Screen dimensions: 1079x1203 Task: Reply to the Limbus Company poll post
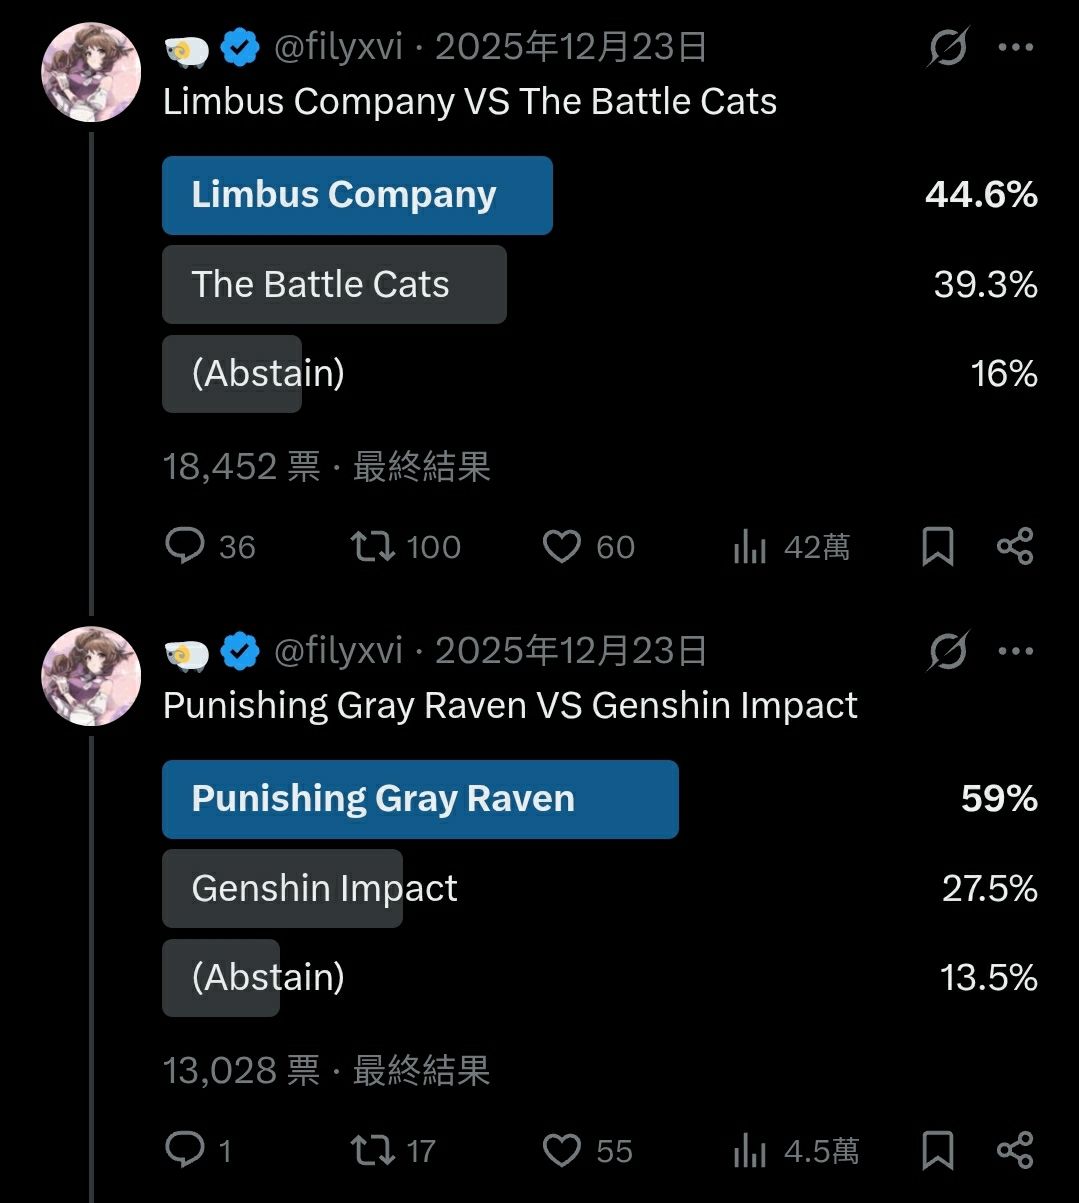click(185, 546)
